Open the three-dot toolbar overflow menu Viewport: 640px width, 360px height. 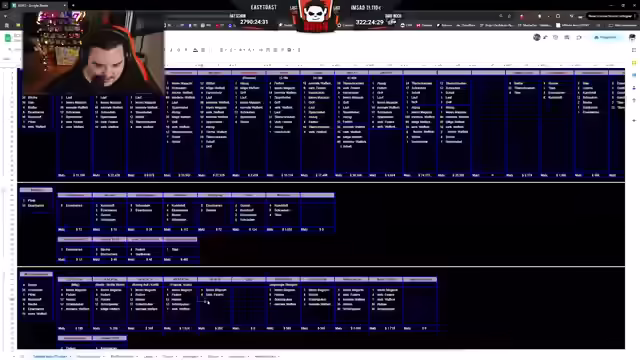299,50
